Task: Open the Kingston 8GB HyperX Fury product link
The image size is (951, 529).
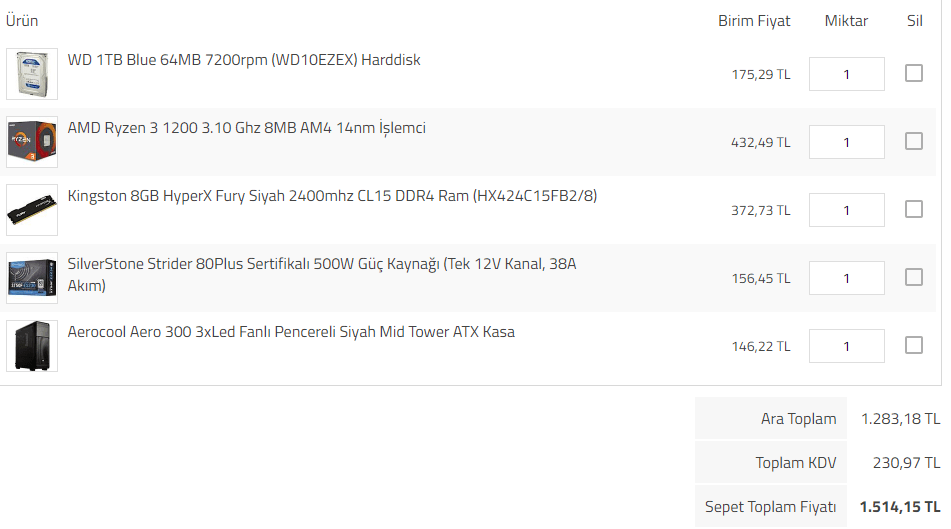Action: [332, 196]
